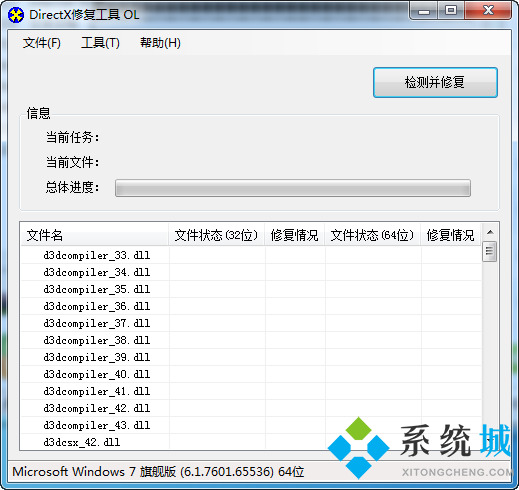Close the DirectX repair tool window

(488, 11)
